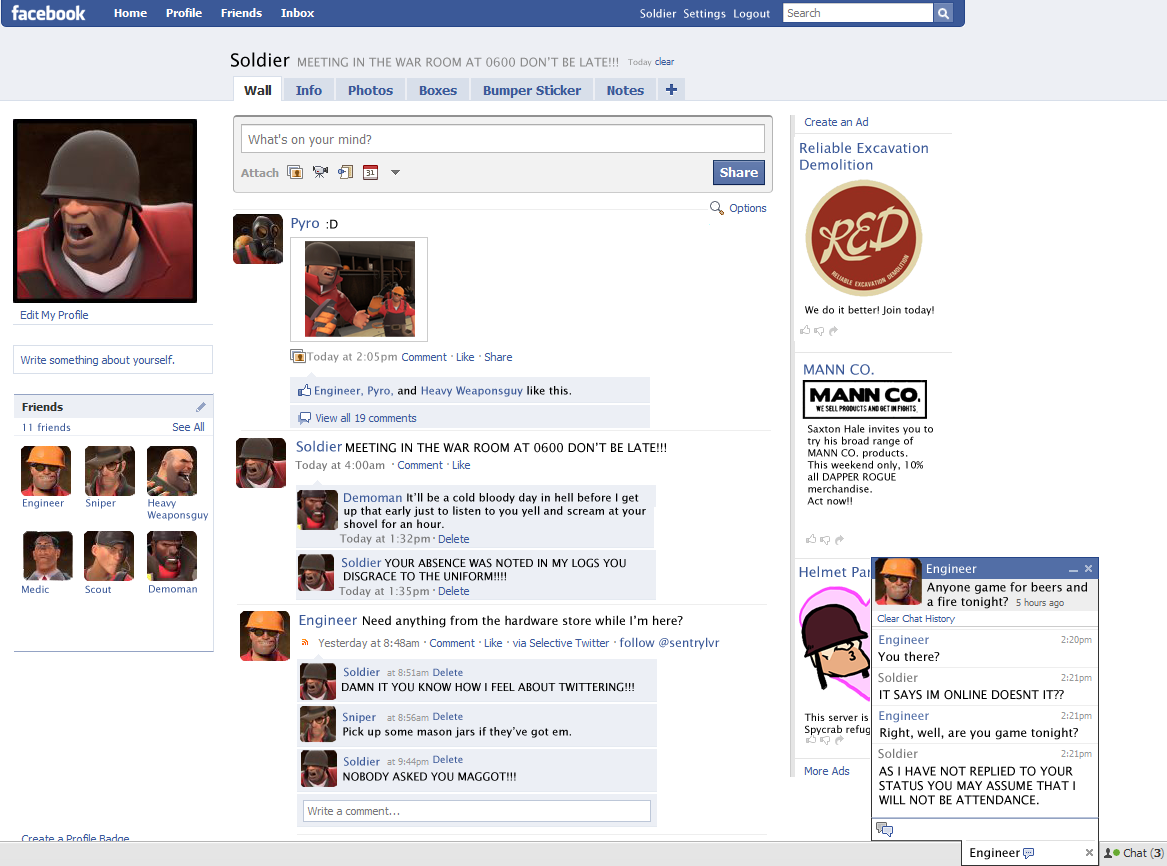1167x866 pixels.
Task: Open the plus tab to add a tab
Action: pyautogui.click(x=671, y=89)
